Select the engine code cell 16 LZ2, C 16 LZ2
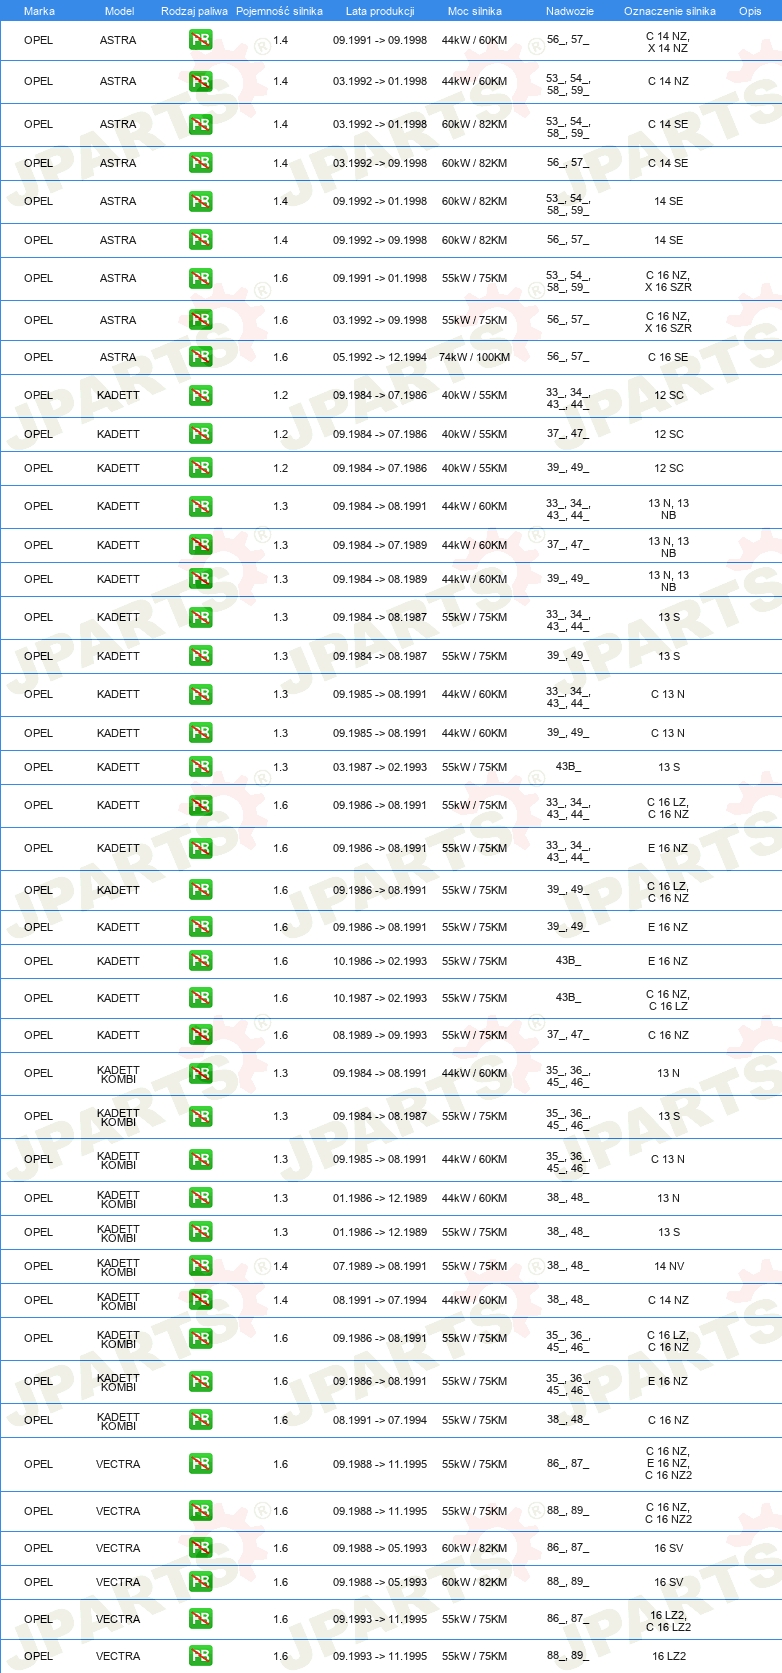 669,1620
